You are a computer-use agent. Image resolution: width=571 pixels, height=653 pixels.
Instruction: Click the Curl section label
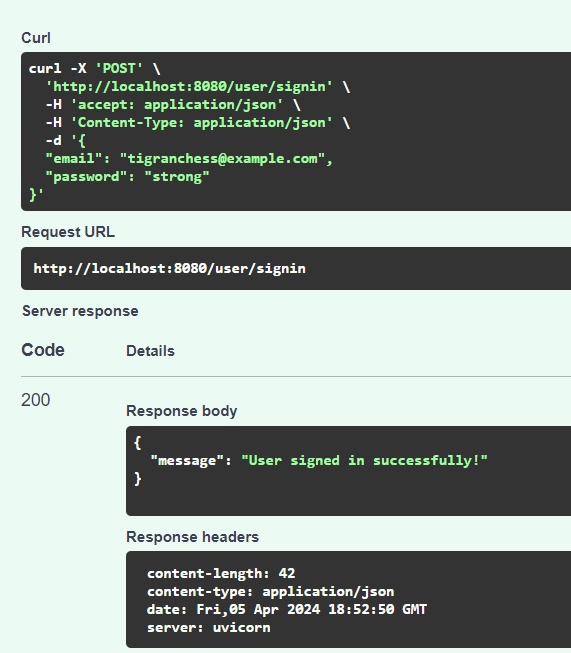pyautogui.click(x=36, y=38)
